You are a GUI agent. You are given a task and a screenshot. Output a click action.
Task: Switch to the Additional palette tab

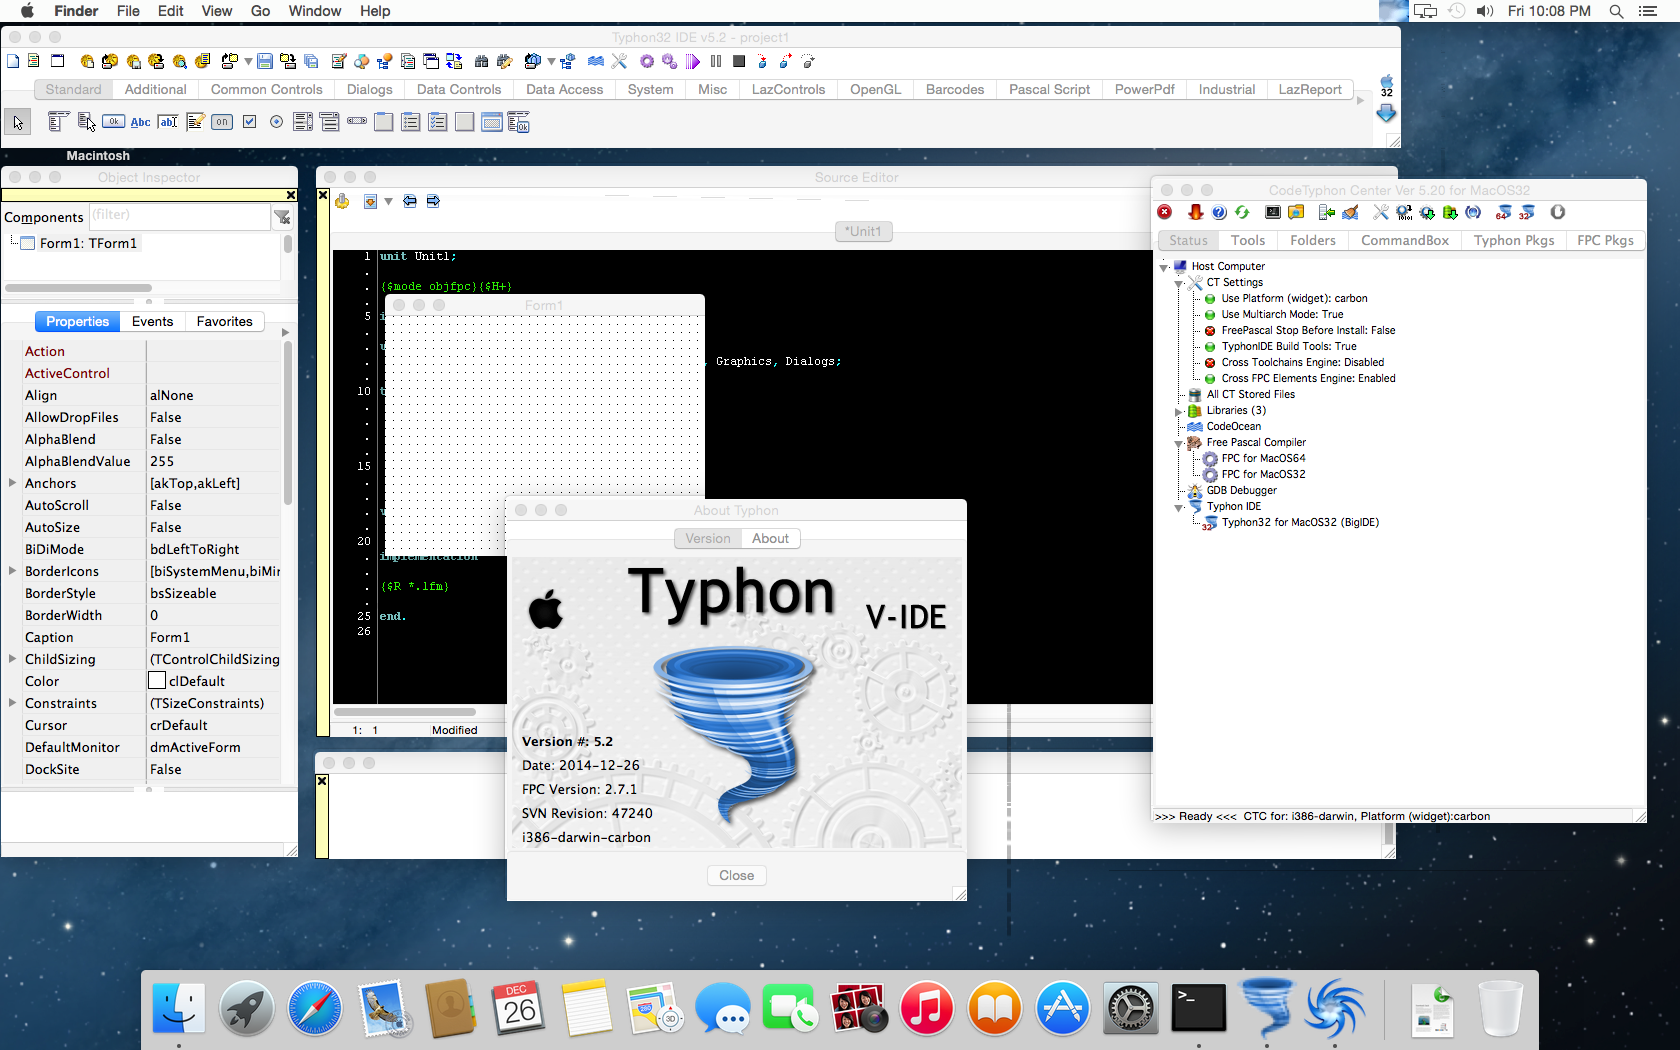(x=155, y=89)
